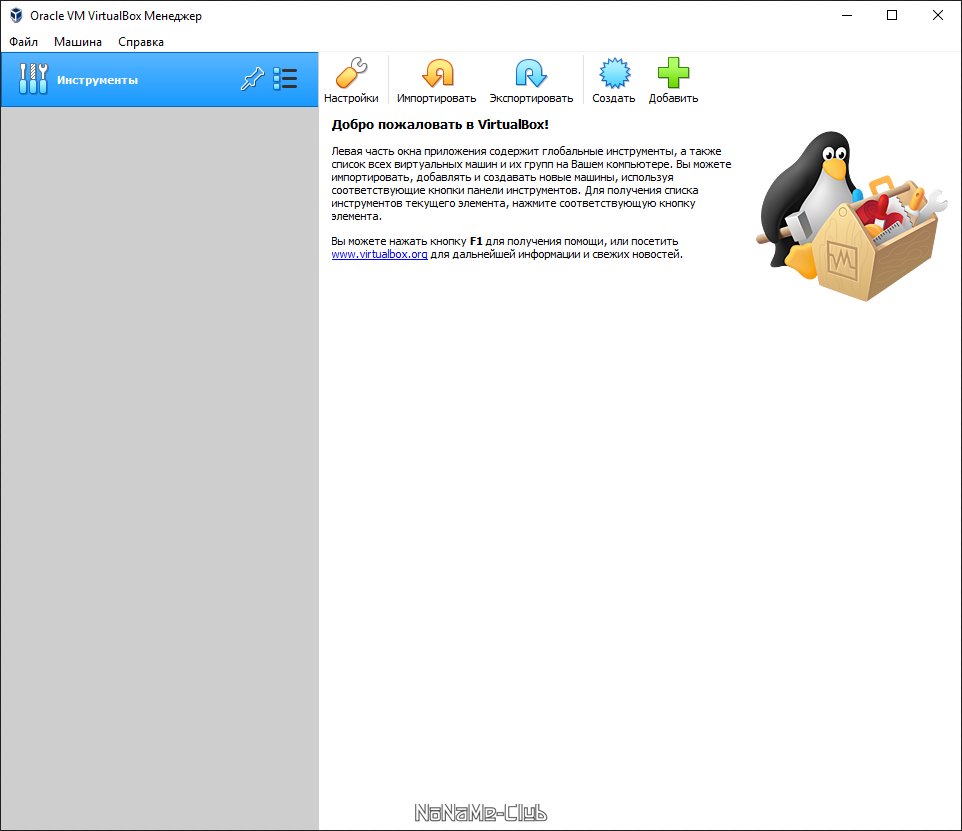Open the Настройки (Settings) wrench icon
Screen dimensions: 962x831
tap(352, 73)
